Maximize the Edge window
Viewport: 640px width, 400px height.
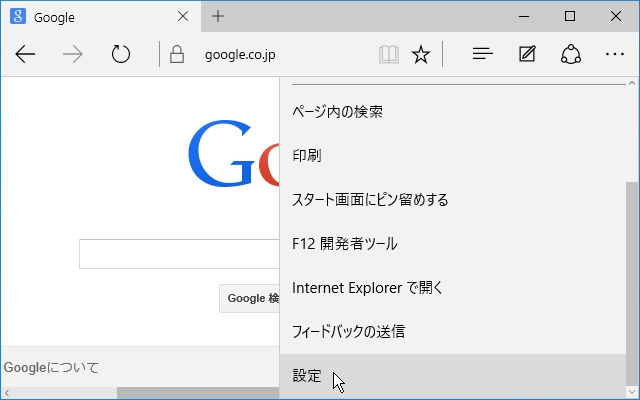pyautogui.click(x=570, y=16)
